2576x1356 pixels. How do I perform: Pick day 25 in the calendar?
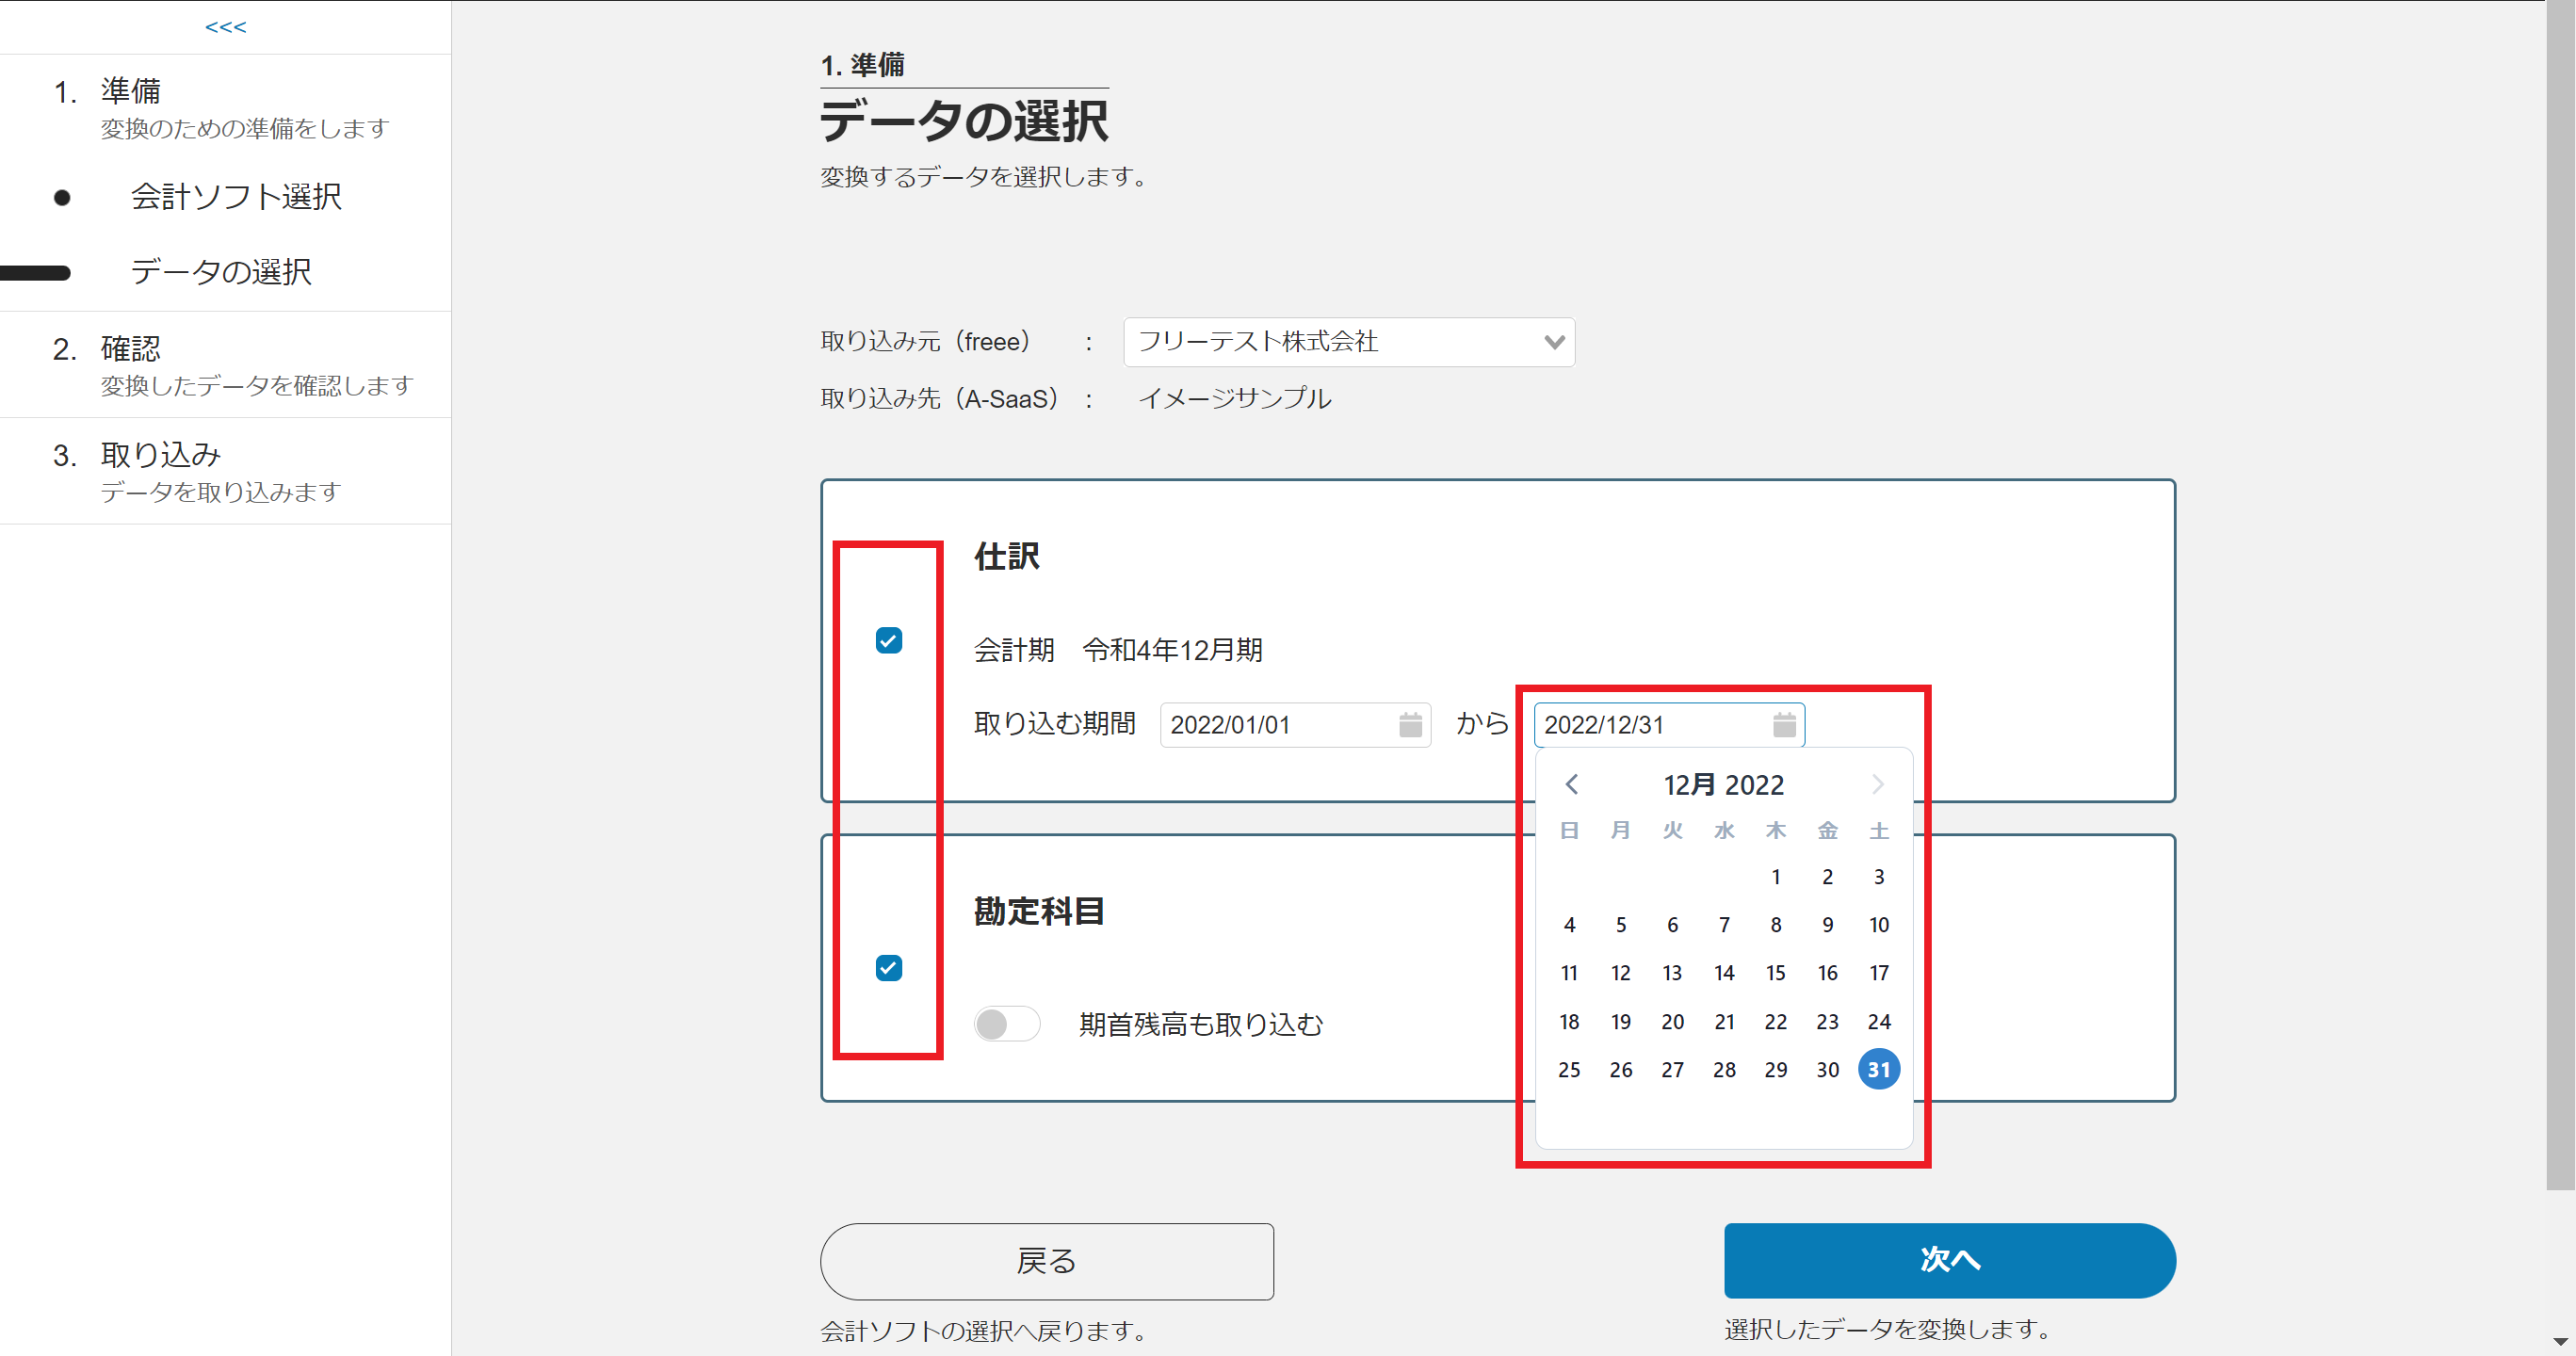click(1569, 1070)
